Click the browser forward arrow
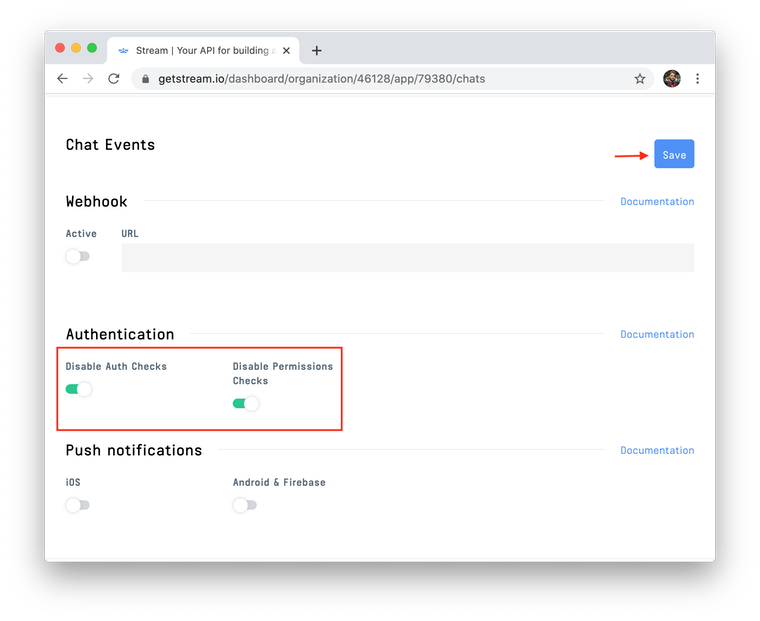 tap(88, 79)
